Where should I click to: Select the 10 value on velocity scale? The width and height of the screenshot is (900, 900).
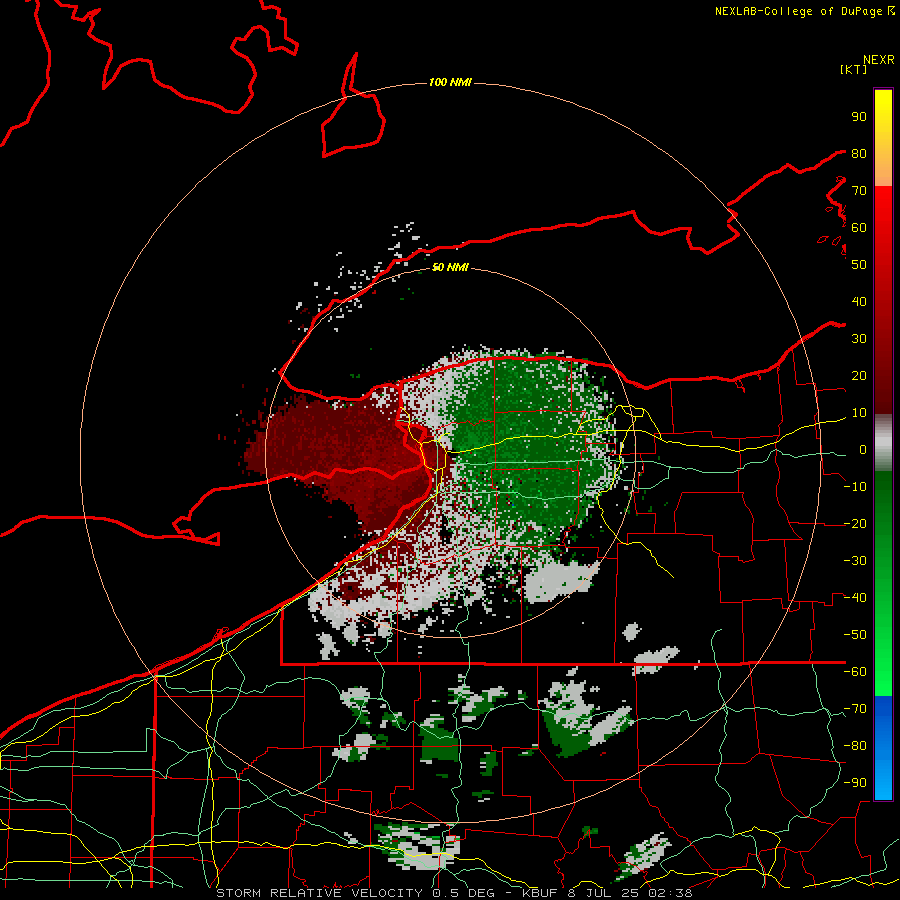tap(859, 413)
